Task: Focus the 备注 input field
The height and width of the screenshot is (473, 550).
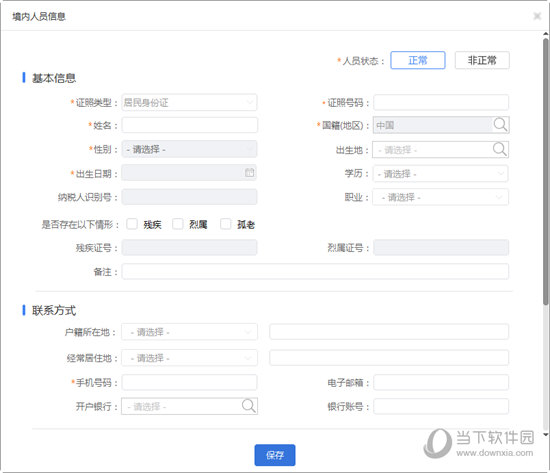Action: [x=315, y=272]
